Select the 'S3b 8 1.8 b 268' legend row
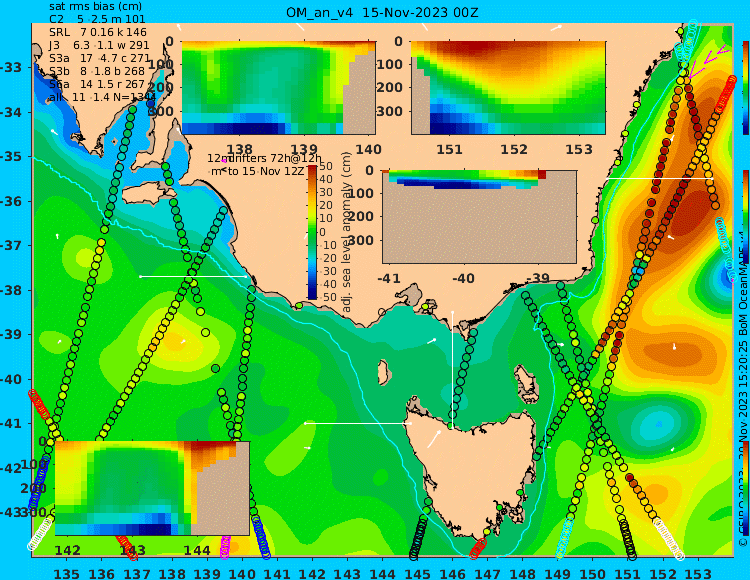Viewport: 750px width, 580px height. pos(97,71)
